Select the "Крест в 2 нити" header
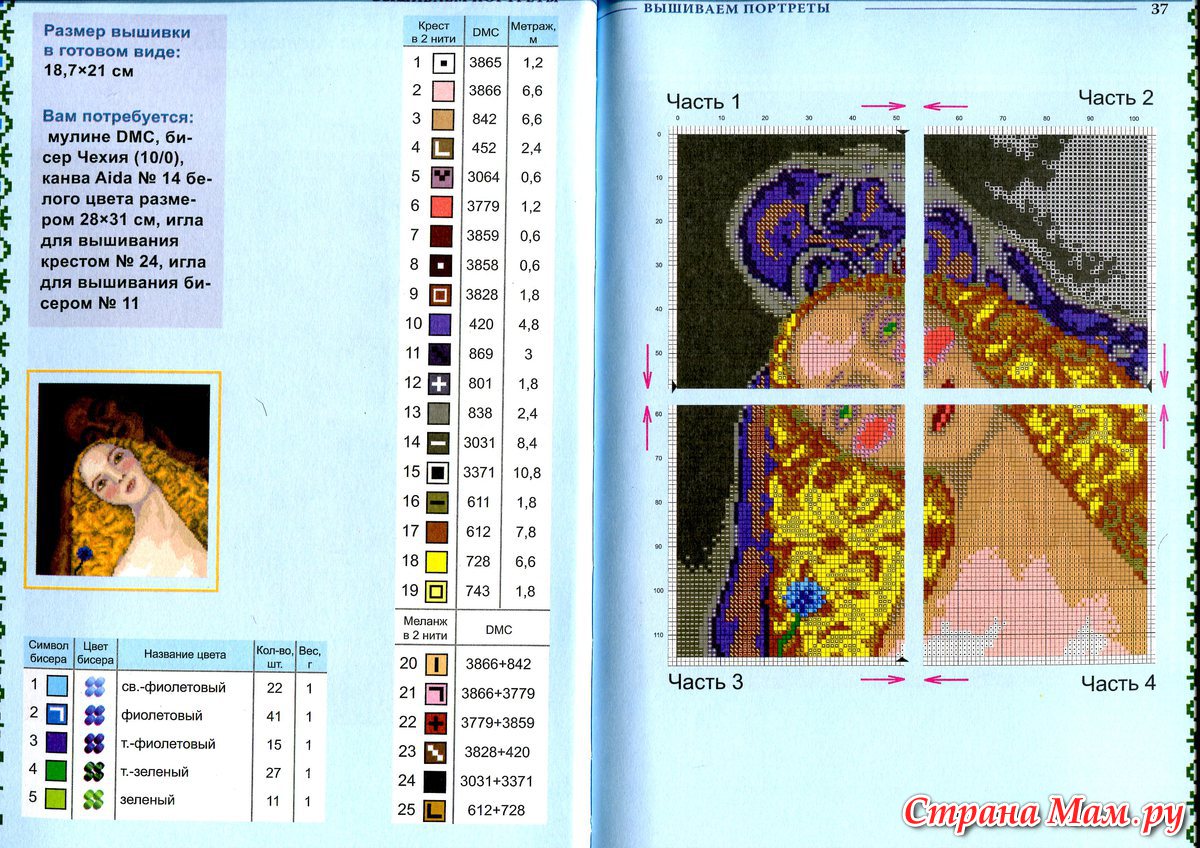 pos(434,33)
